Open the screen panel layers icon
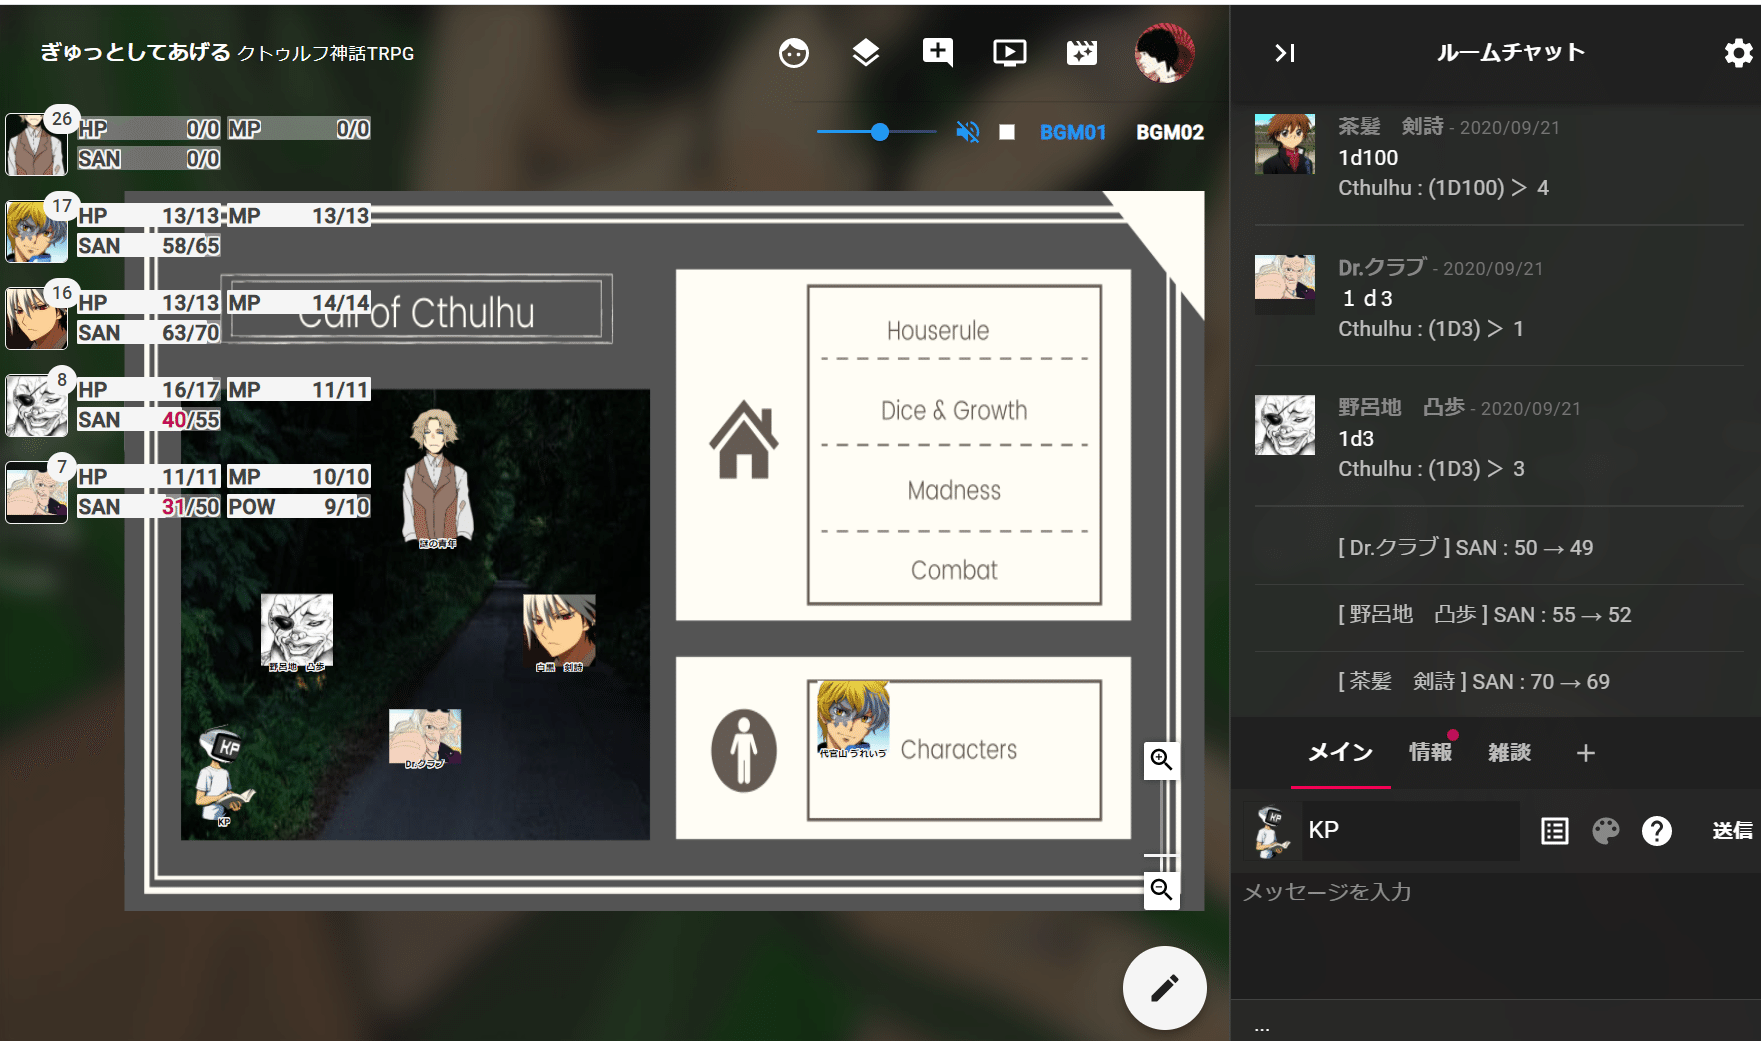Screen dimensions: 1761x1041 866,53
